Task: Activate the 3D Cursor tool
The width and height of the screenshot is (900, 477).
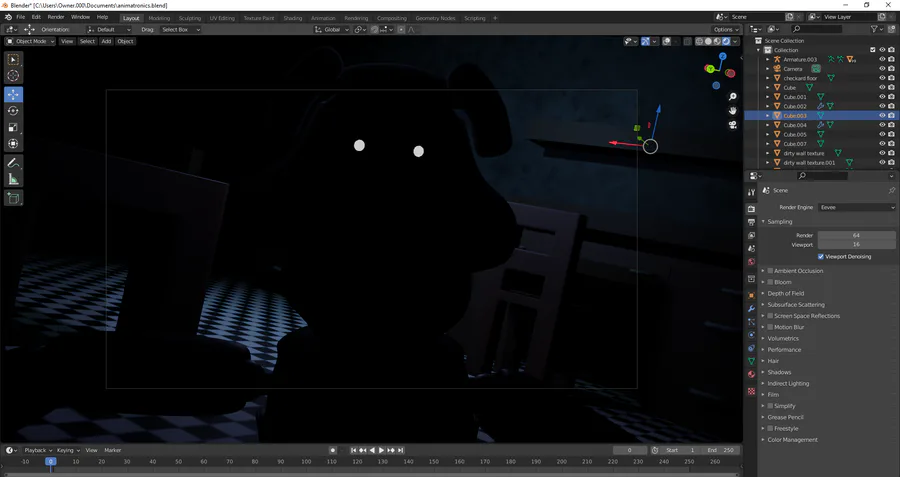Action: coord(14,76)
